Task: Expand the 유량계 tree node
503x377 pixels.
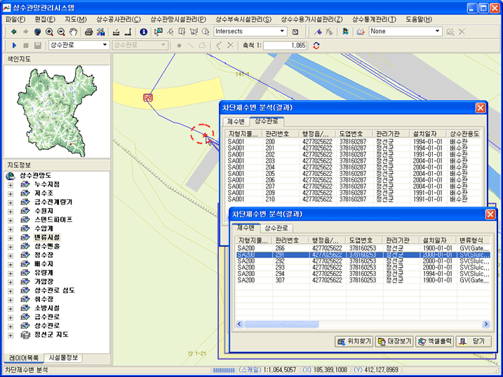Action: pyautogui.click(x=10, y=273)
